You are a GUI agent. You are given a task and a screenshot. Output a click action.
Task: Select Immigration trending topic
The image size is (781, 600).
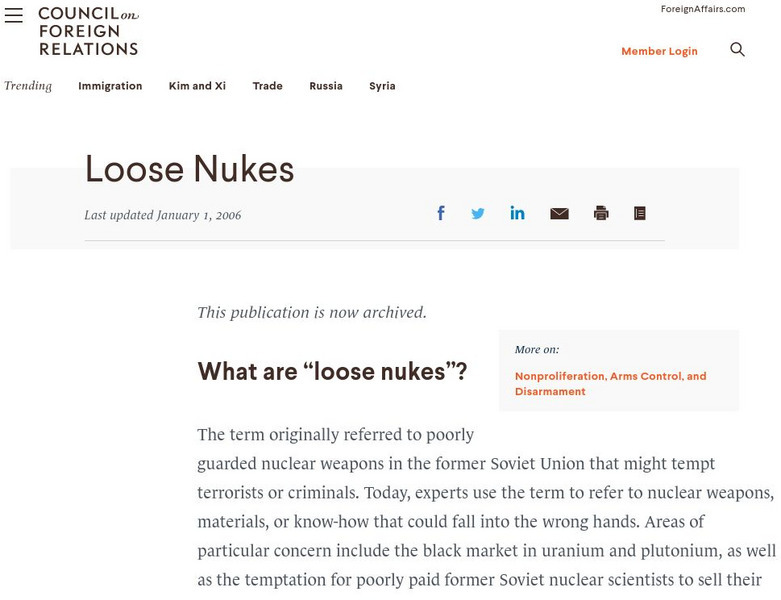(x=110, y=86)
